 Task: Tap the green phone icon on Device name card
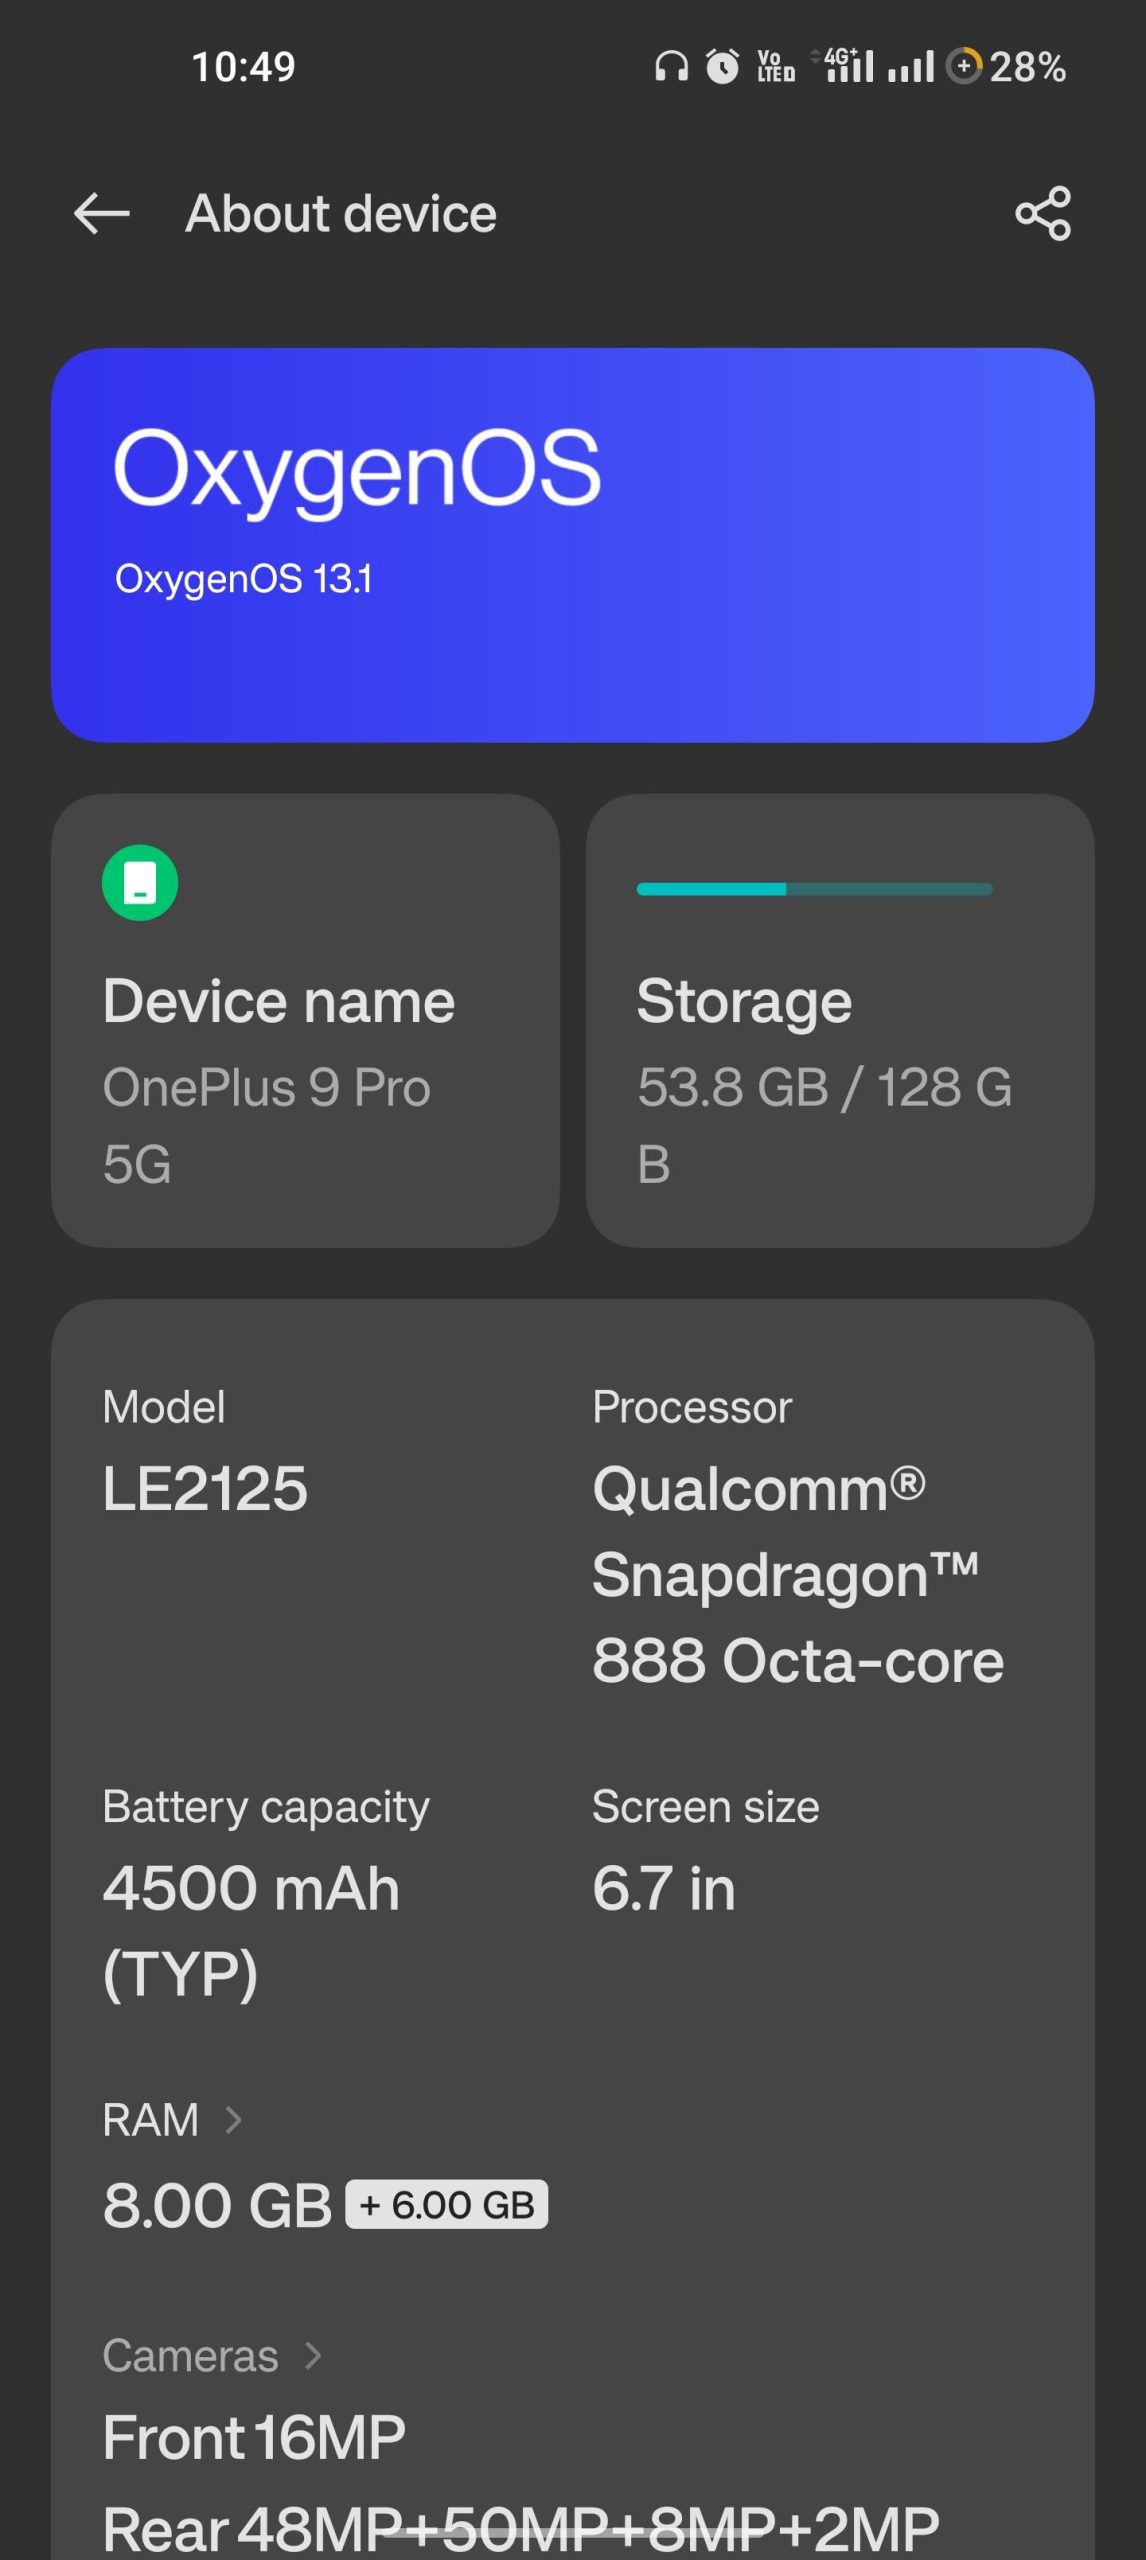pyautogui.click(x=140, y=881)
